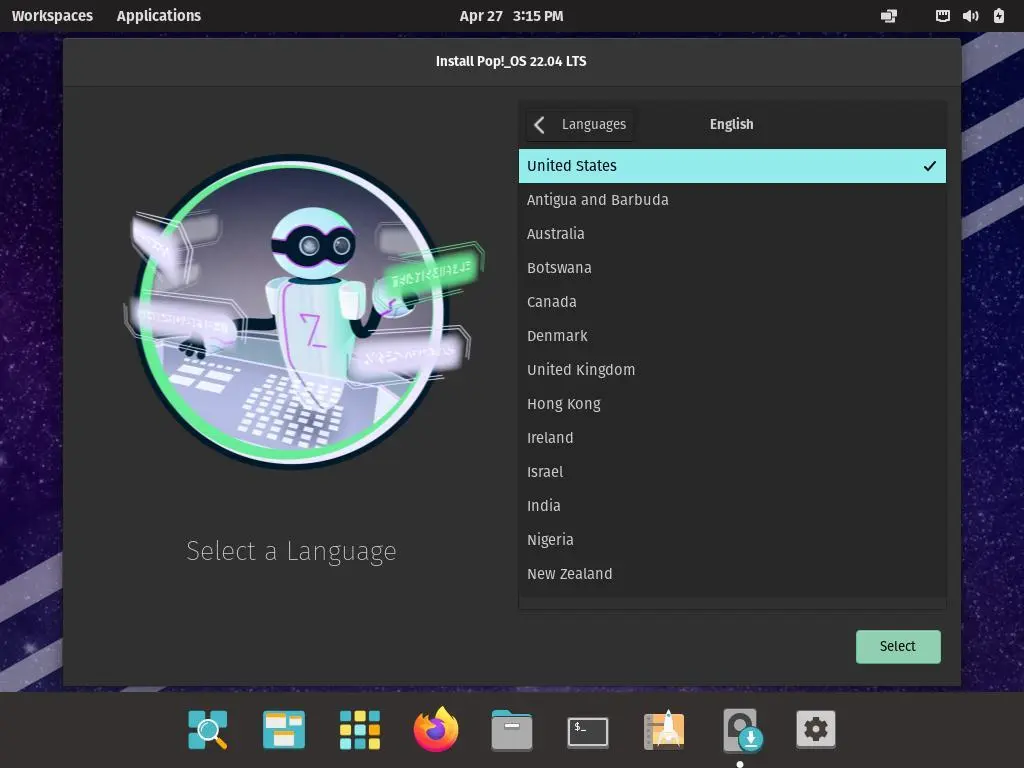Screen dimensions: 1024x768
Task: Open the clock showing Apr 27 3:15 PM
Action: (511, 16)
